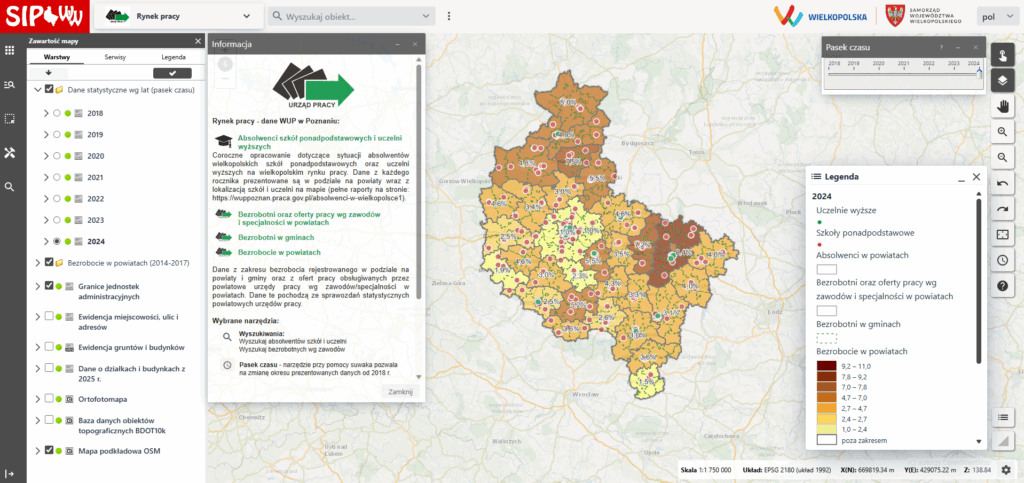This screenshot has height=483, width=1024.
Task: Collapse Dane statystyczne wg lat group
Action: point(37,89)
